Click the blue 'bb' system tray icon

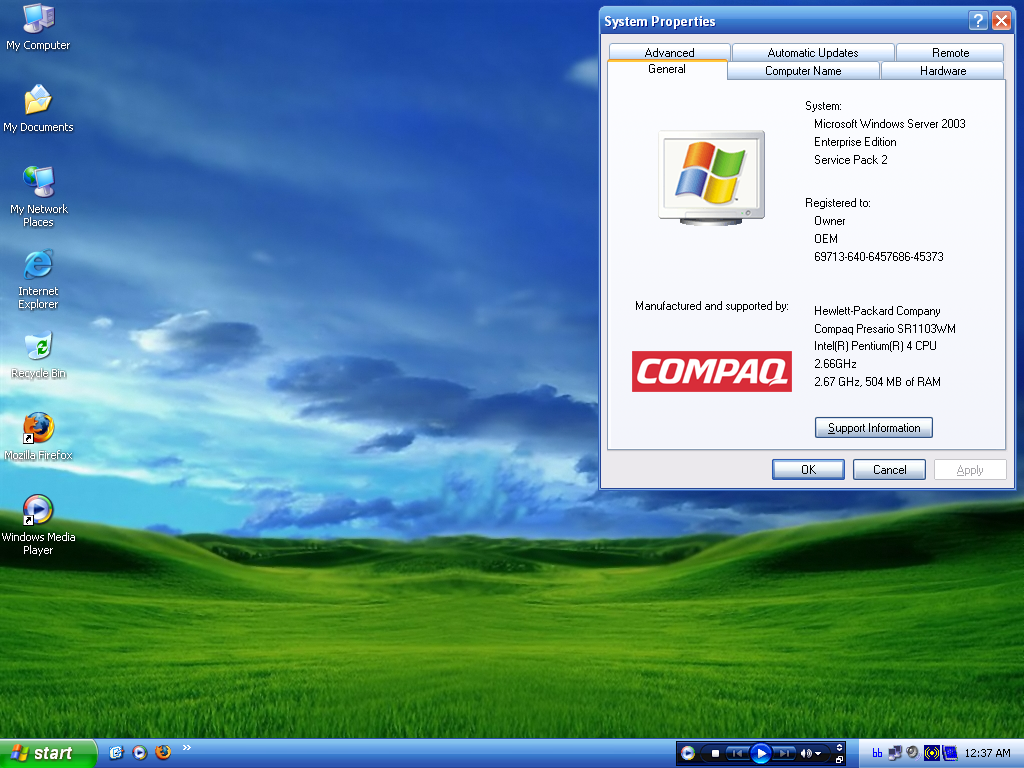click(x=877, y=754)
